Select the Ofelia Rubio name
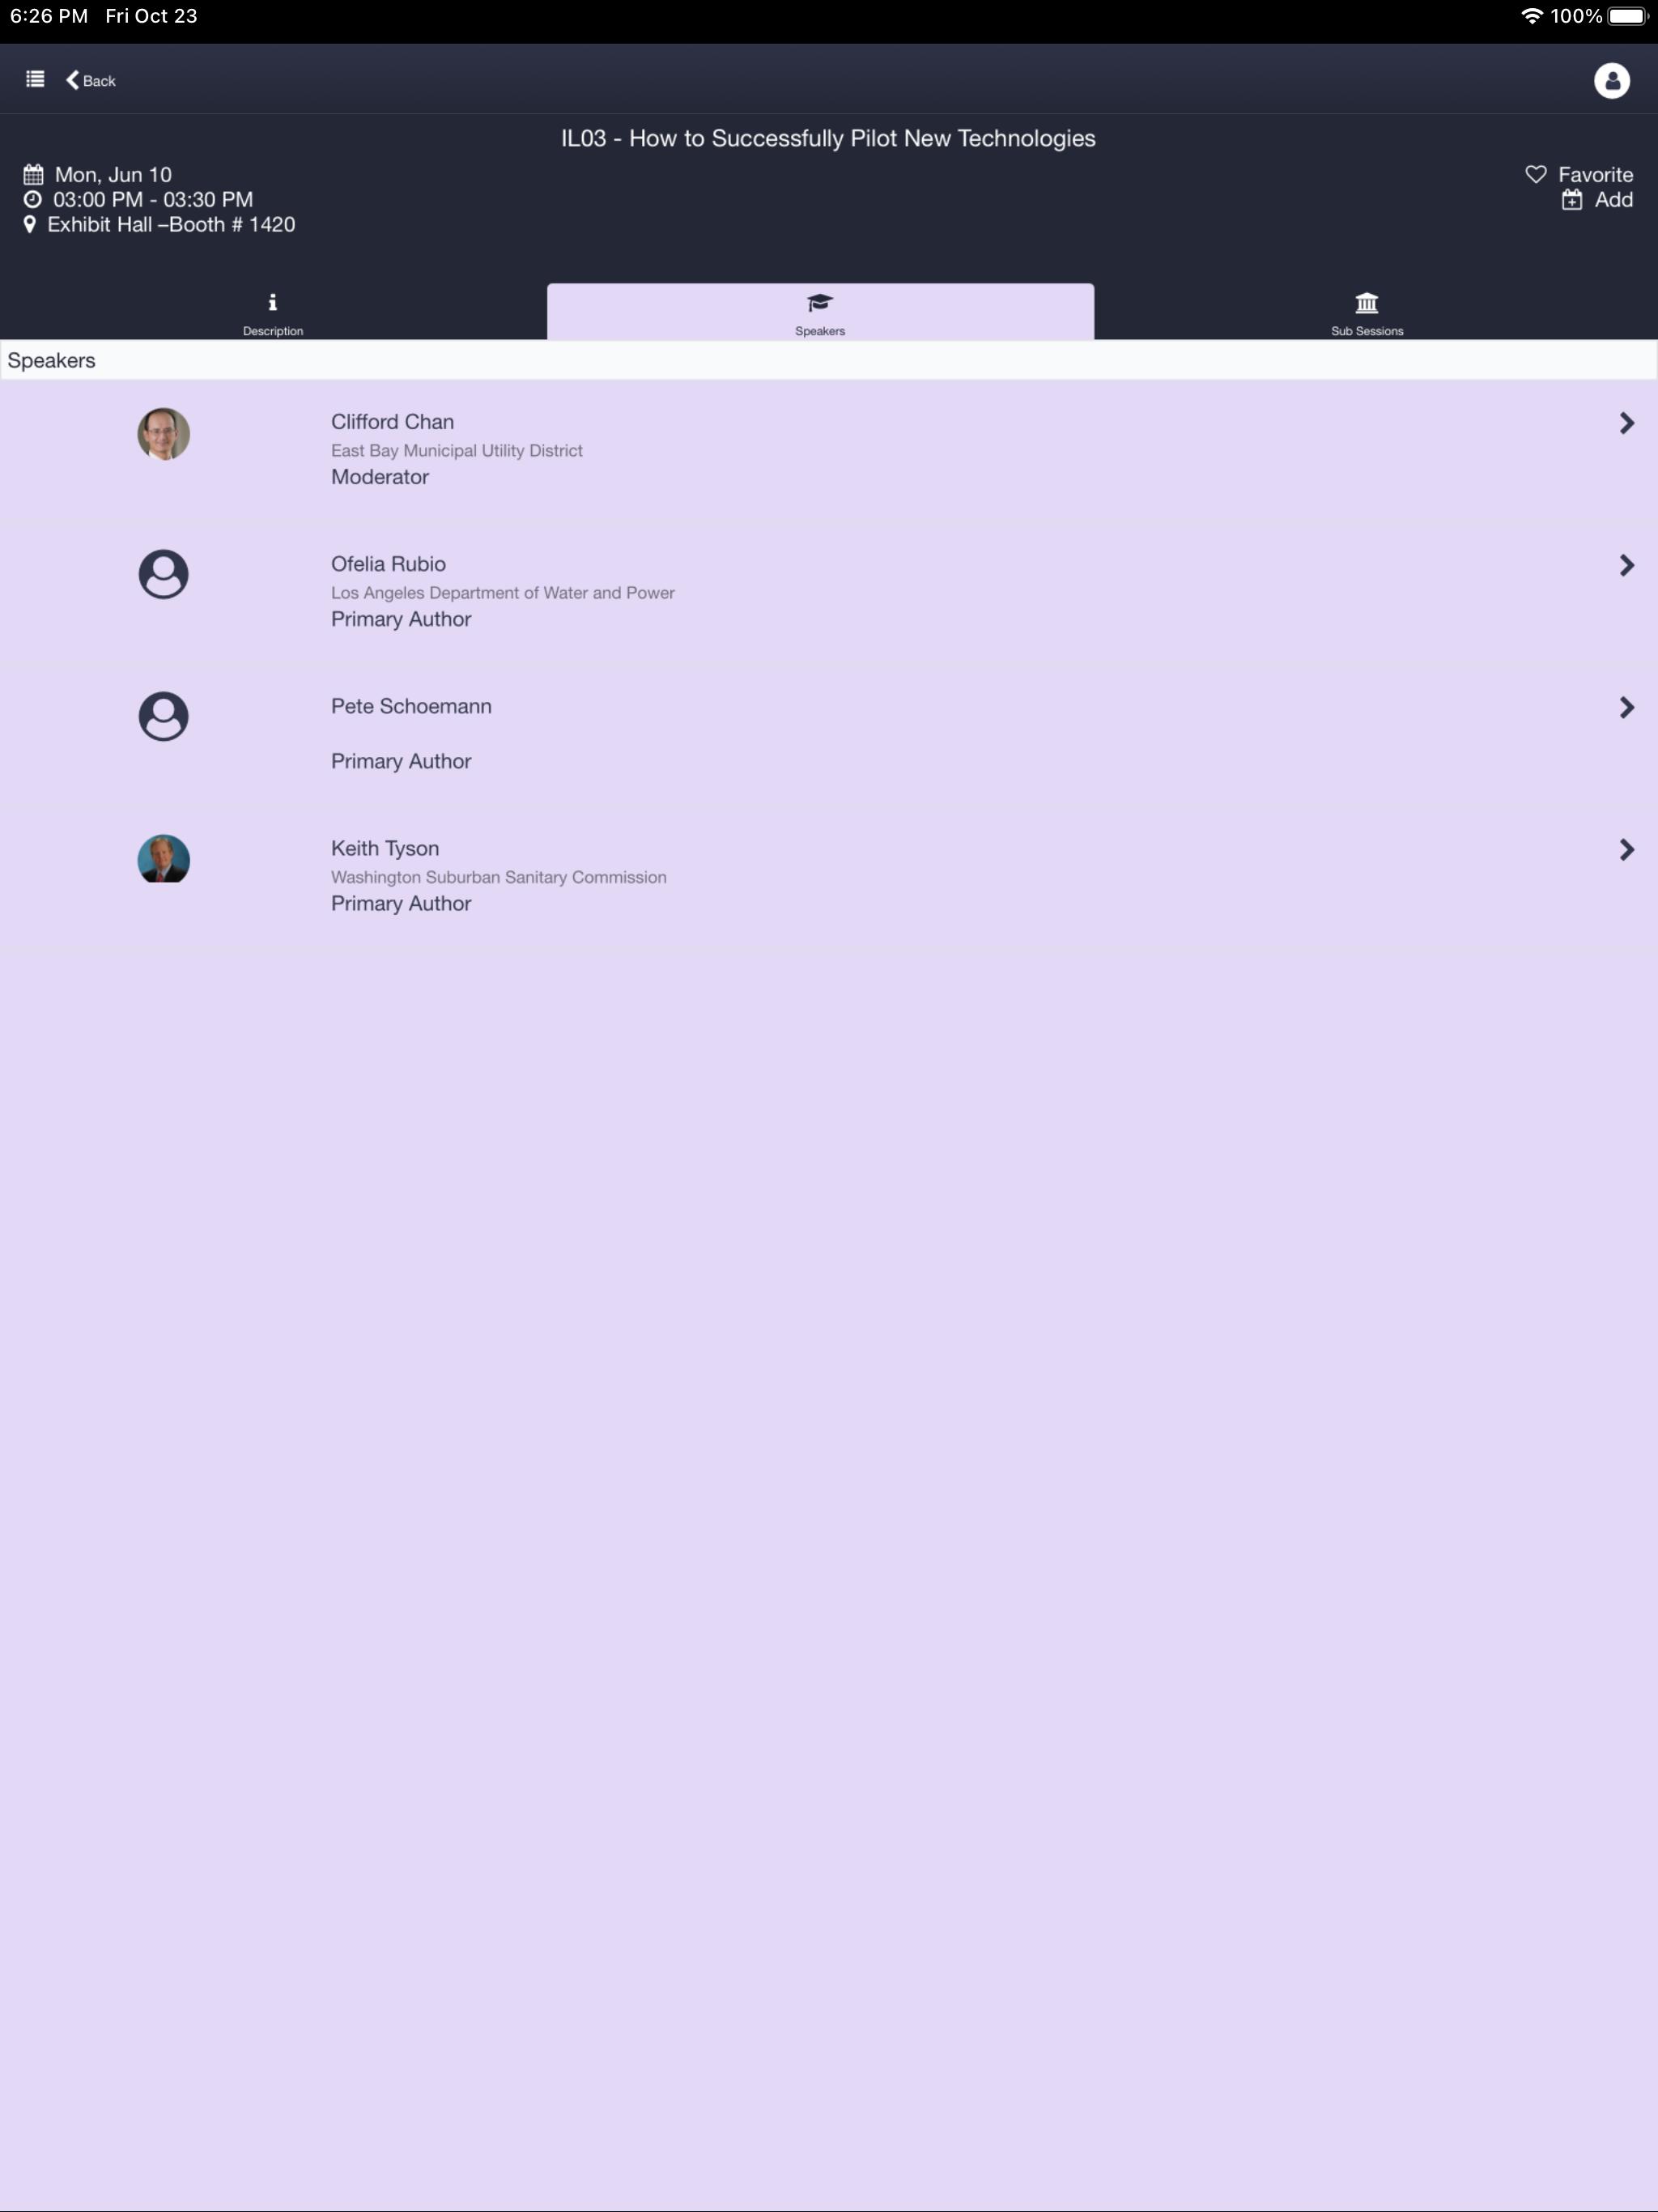Viewport: 1658px width, 2212px height. click(388, 564)
